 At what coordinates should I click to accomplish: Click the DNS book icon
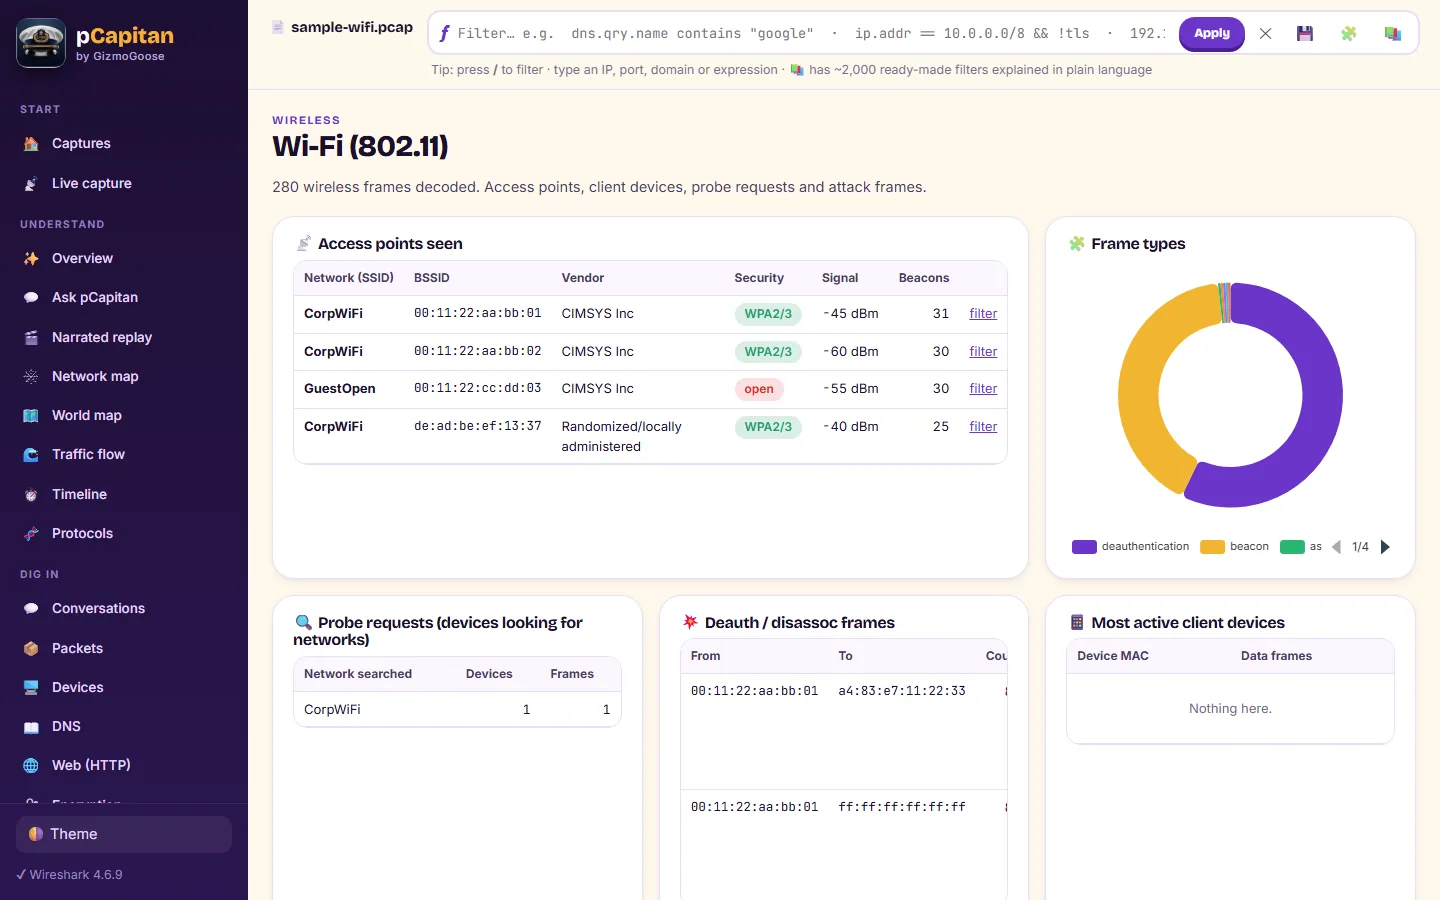31,727
